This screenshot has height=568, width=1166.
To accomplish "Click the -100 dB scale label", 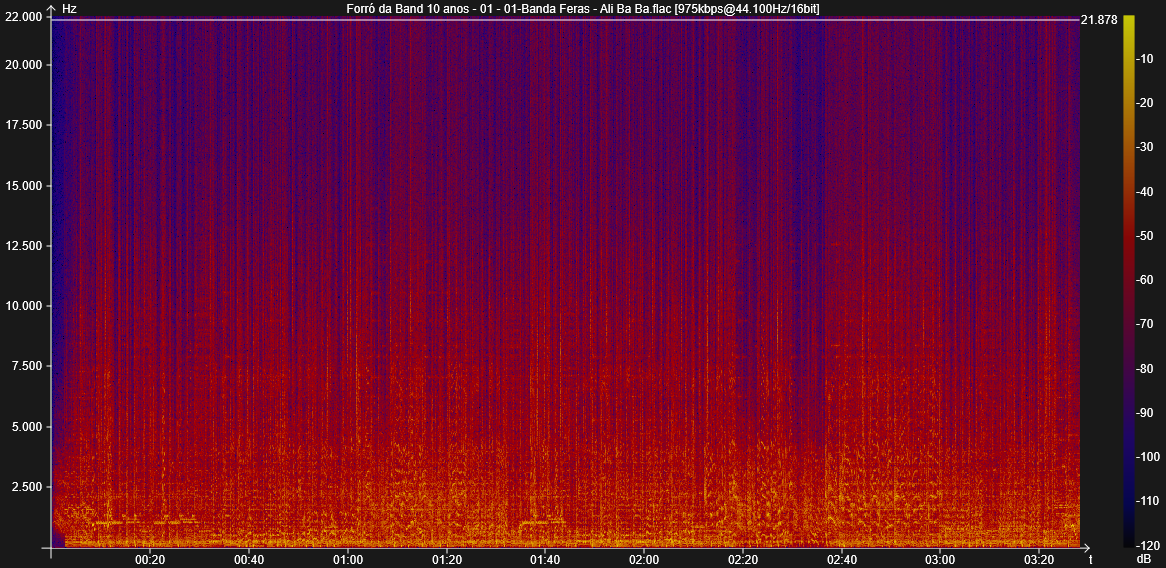I will tap(1147, 456).
